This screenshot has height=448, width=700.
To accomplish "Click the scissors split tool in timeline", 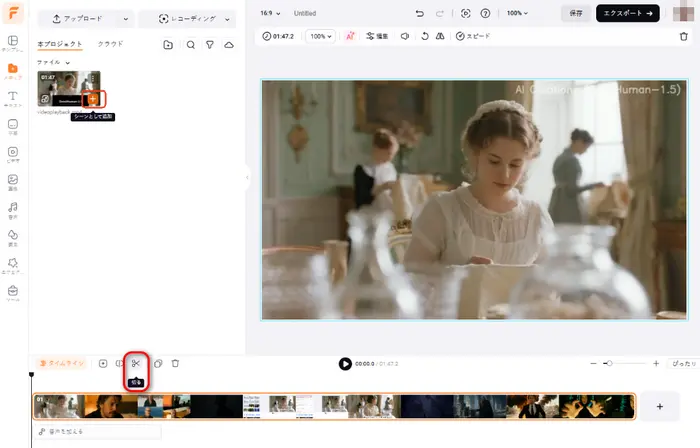I will [136, 363].
